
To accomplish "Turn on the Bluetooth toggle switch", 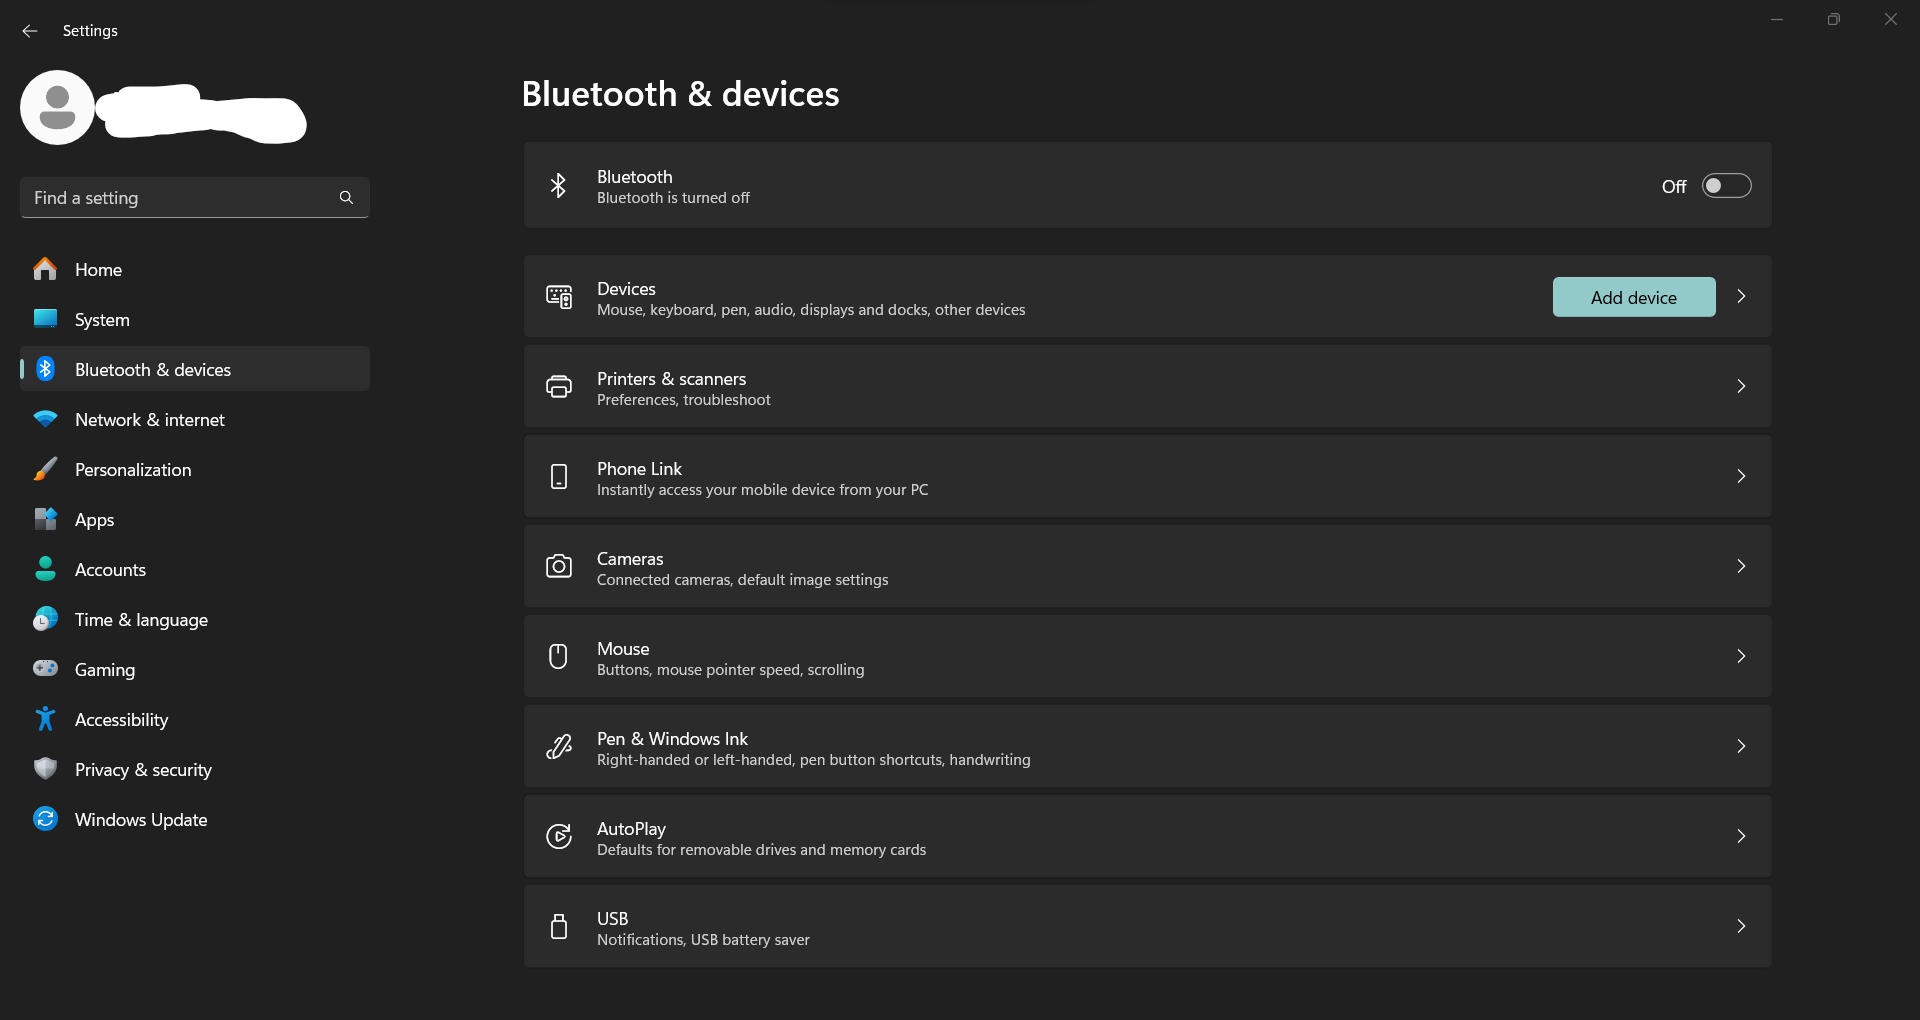I will (x=1726, y=186).
